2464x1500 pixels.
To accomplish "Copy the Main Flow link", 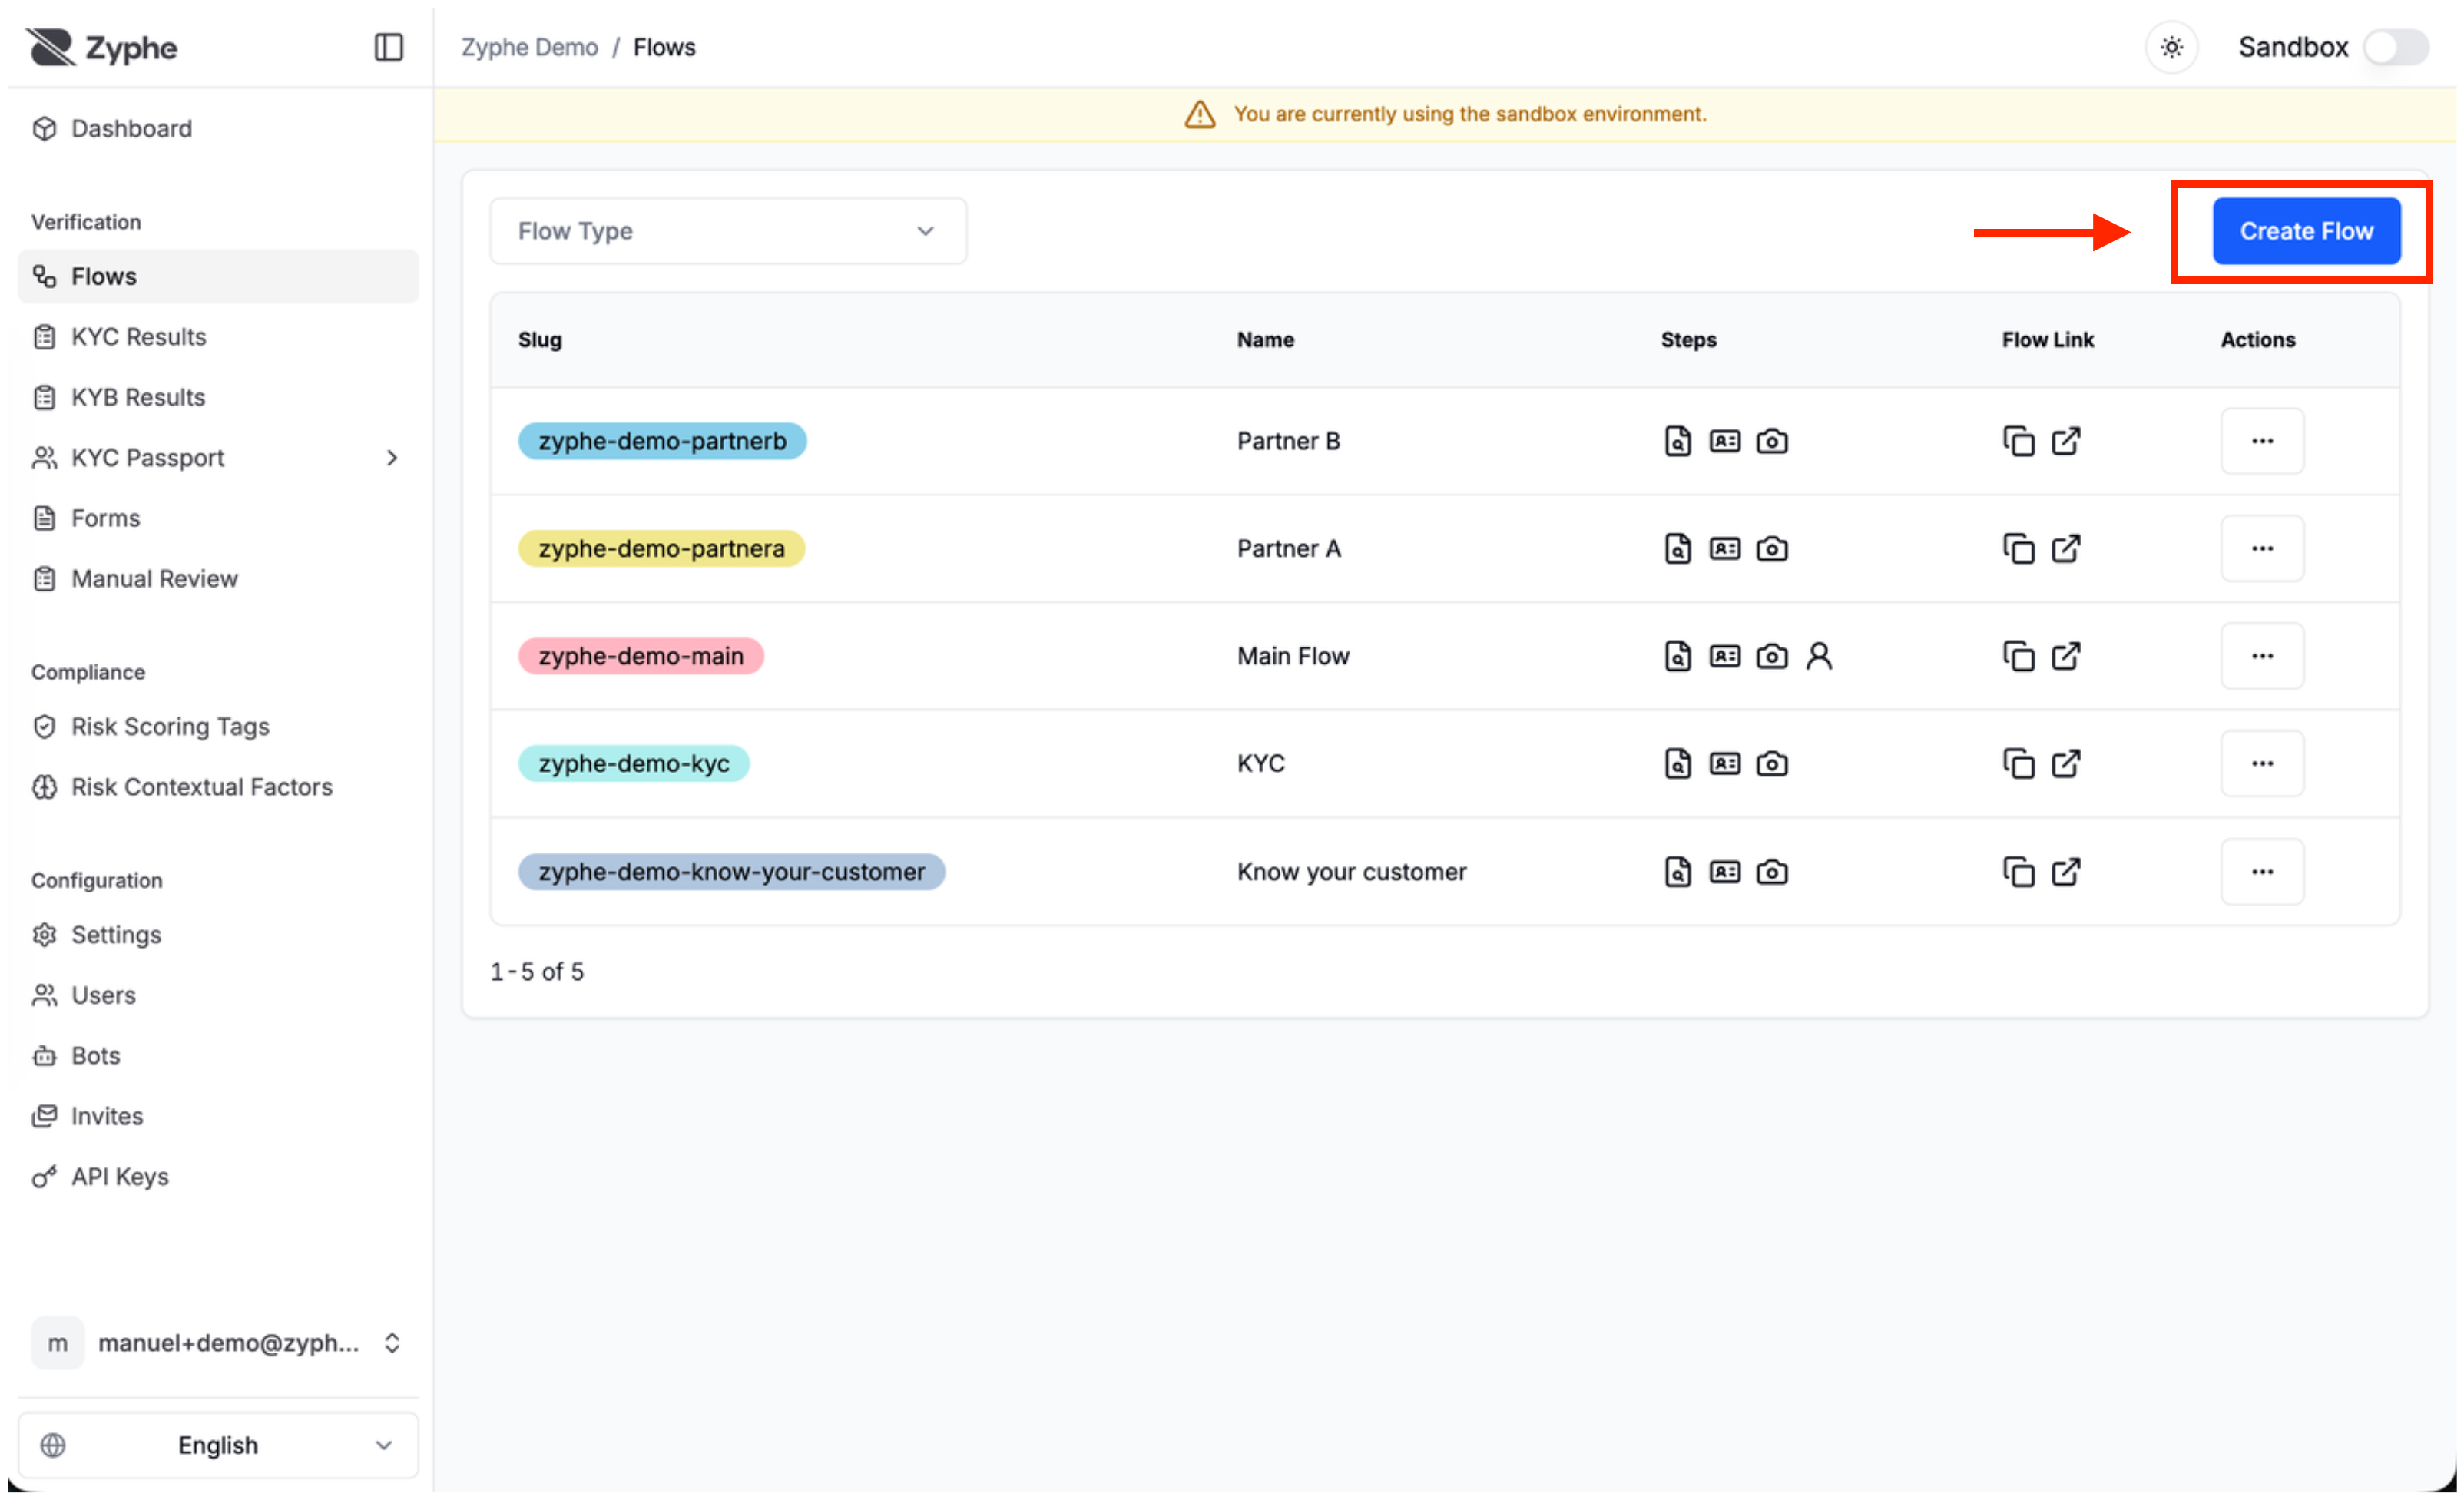I will tap(2018, 656).
